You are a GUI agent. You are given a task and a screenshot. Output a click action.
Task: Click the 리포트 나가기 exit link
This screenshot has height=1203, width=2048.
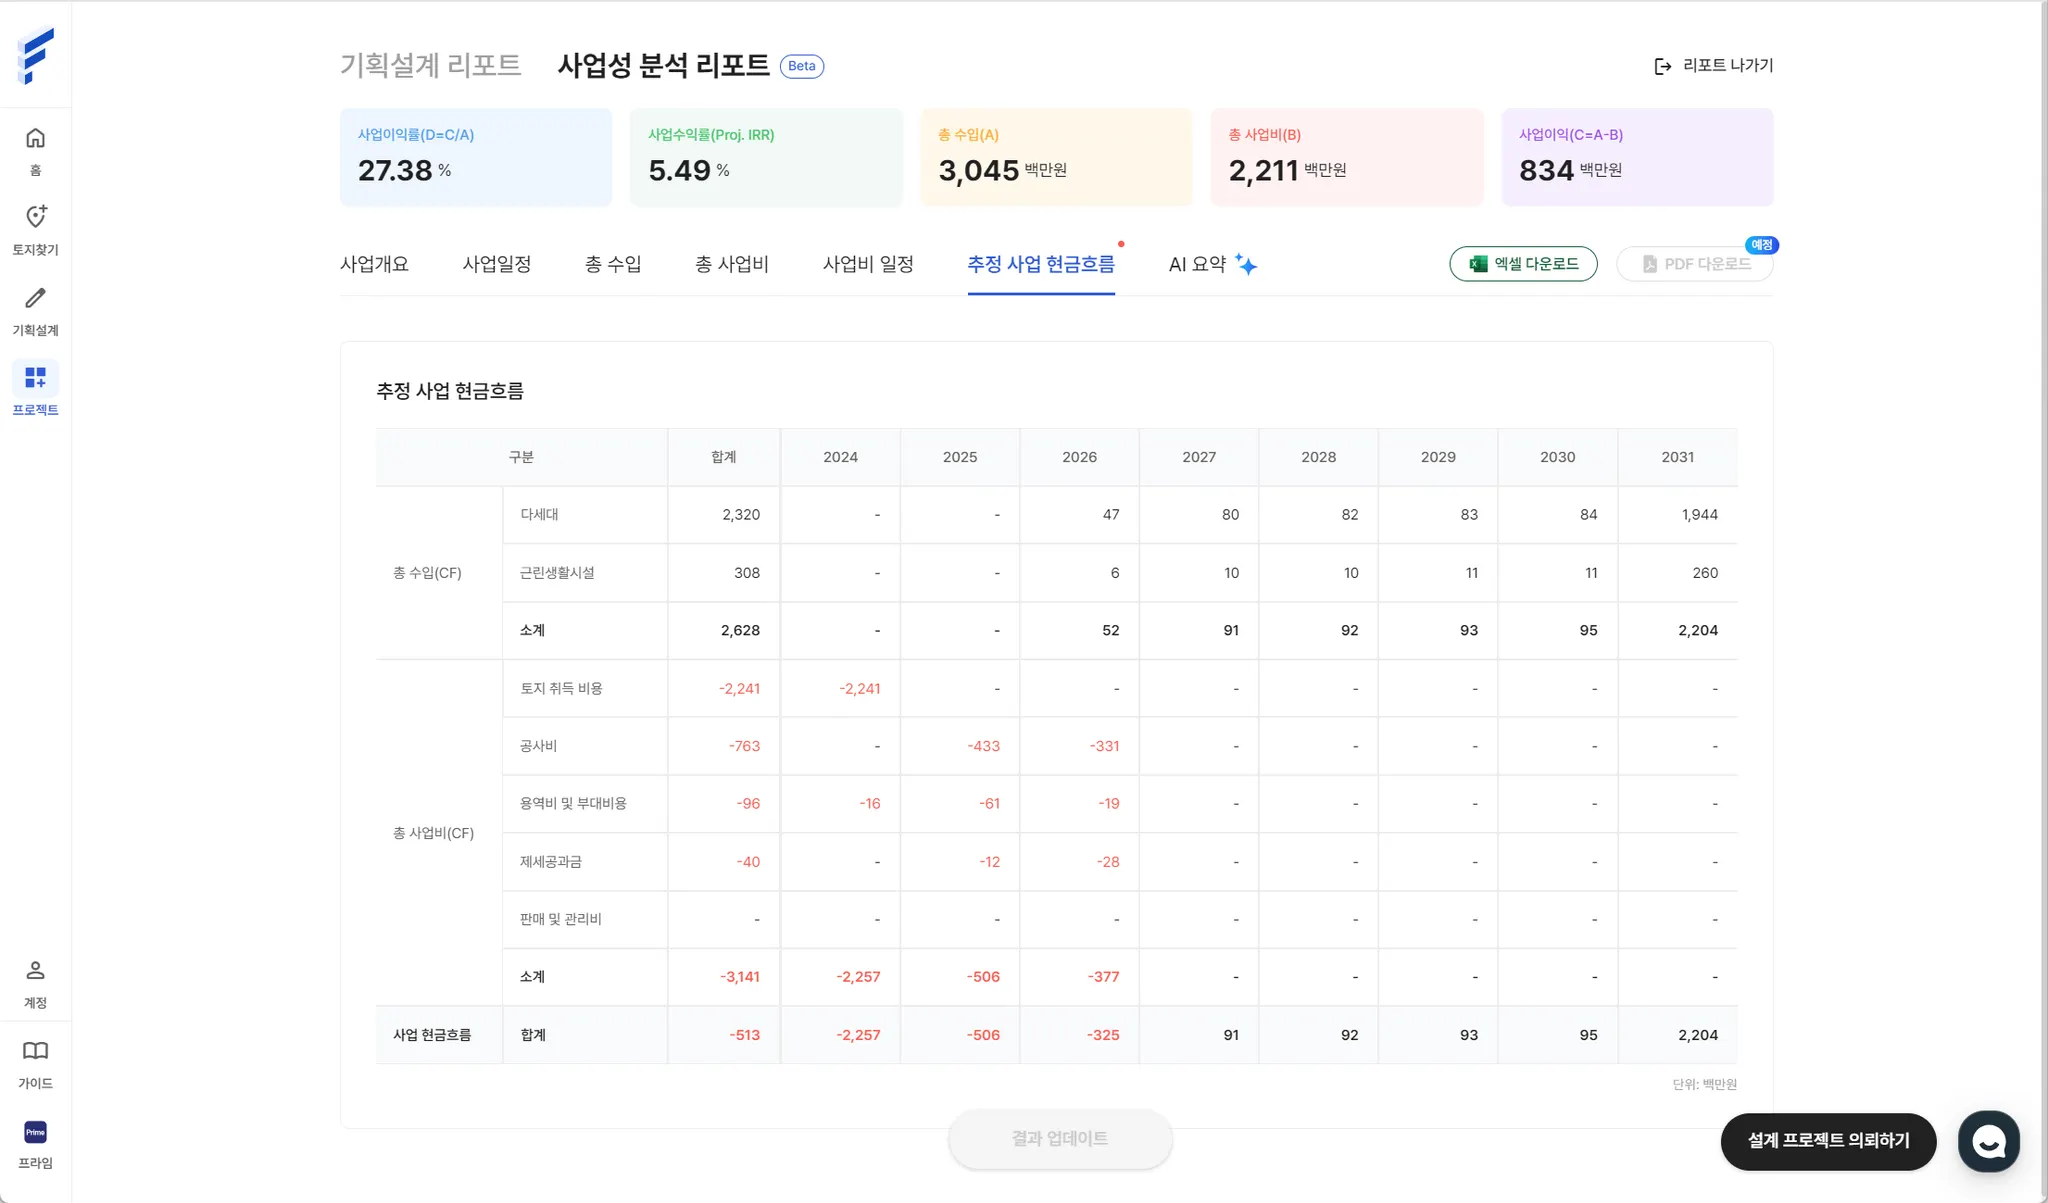[1713, 66]
